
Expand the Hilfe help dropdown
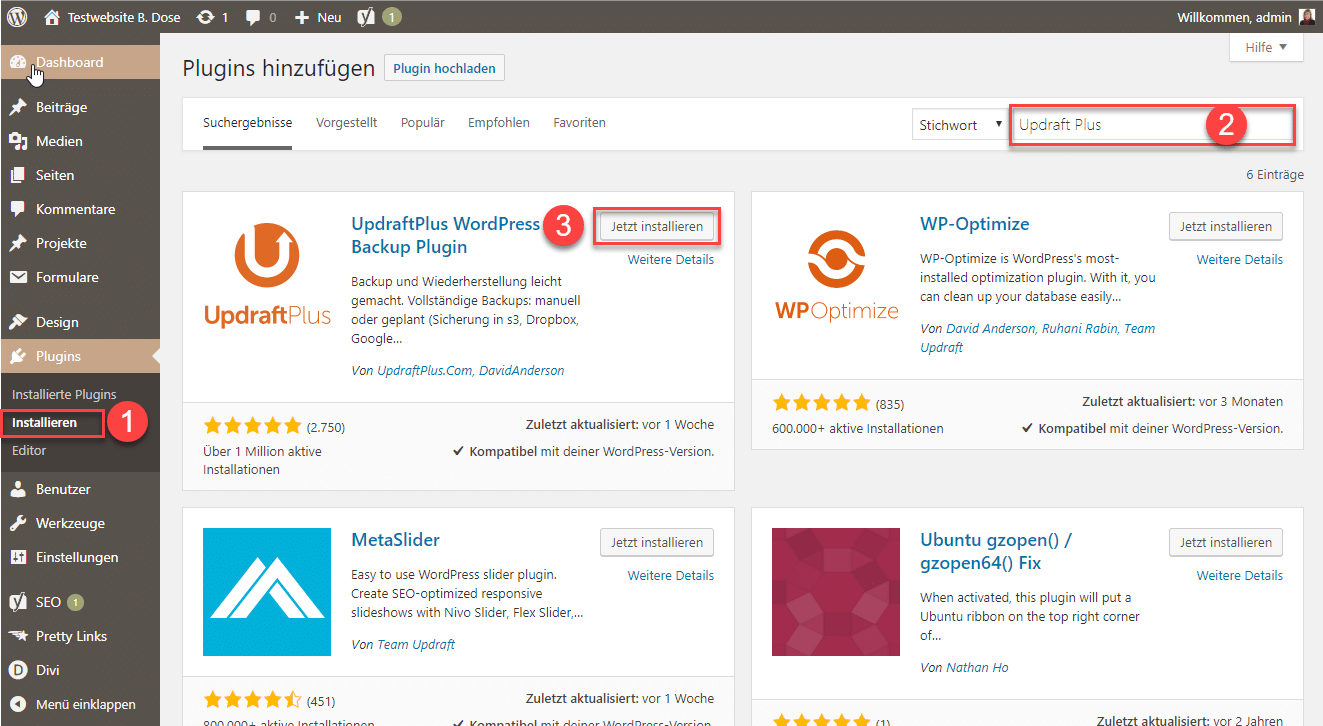coord(1266,48)
